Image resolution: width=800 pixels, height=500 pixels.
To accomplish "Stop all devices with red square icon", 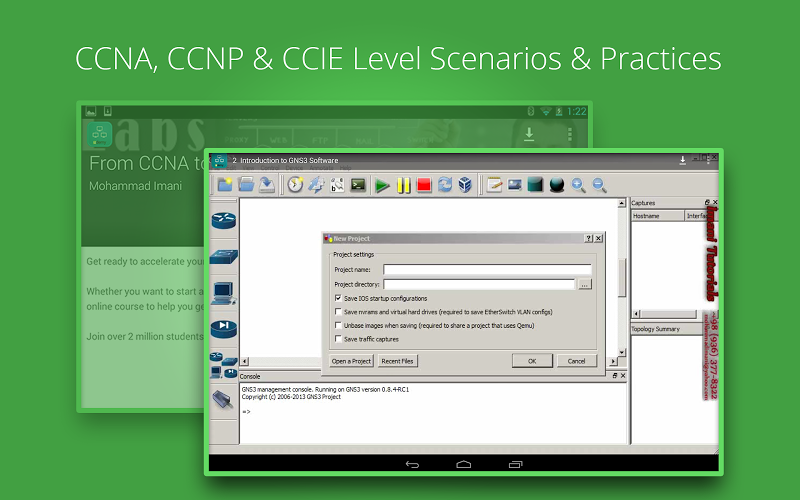I will coord(424,185).
